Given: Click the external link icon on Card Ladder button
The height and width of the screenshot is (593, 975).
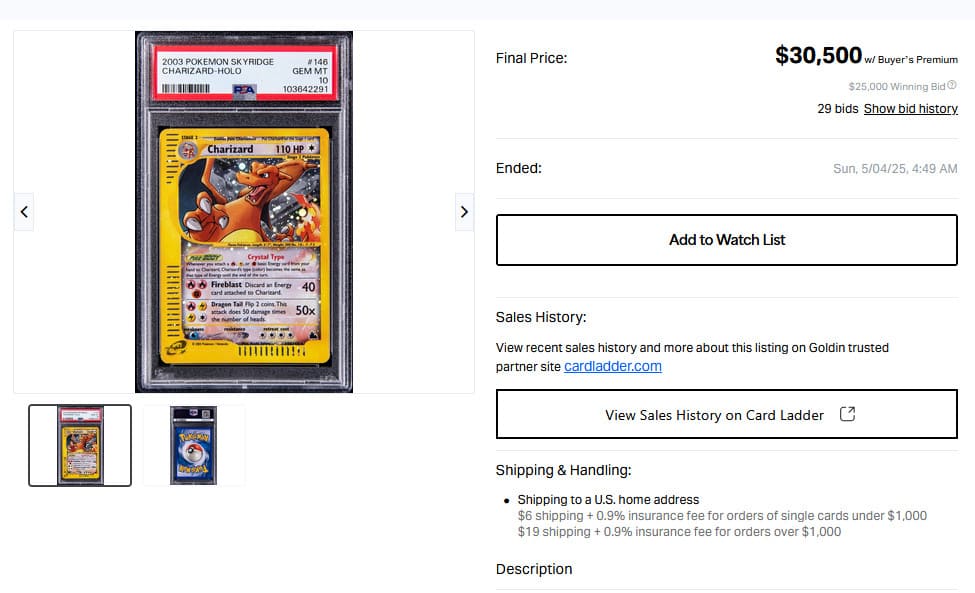Looking at the screenshot, I should click(x=848, y=414).
